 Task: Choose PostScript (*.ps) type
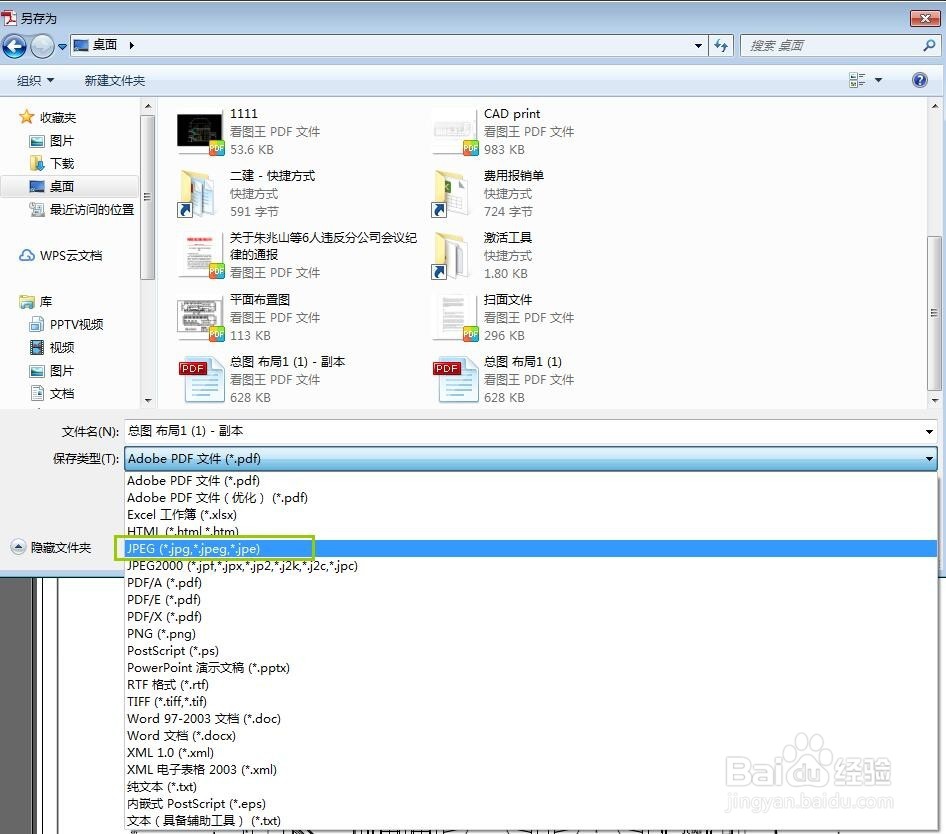pyautogui.click(x=531, y=651)
